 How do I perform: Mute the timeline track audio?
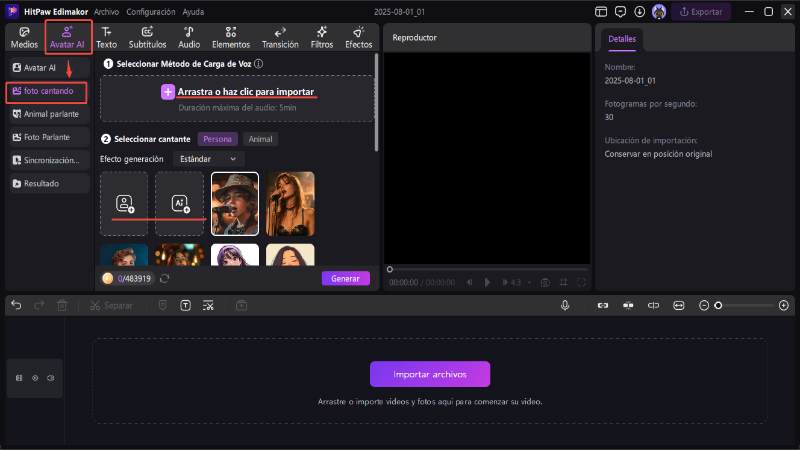51,378
